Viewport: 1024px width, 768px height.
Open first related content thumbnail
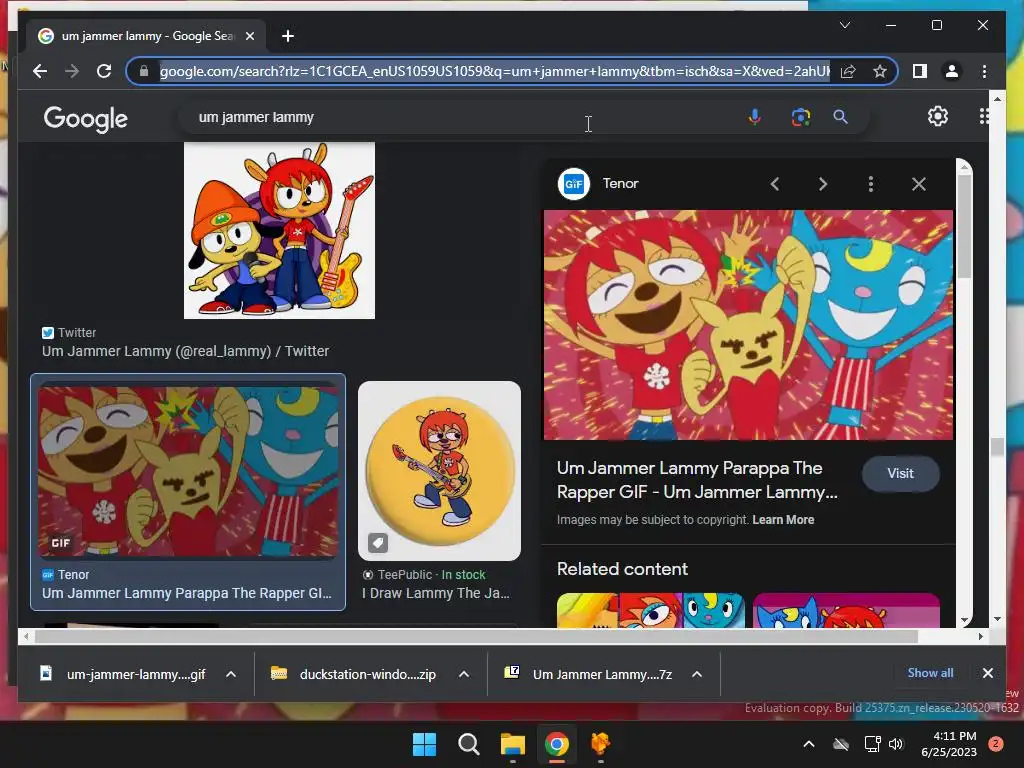(650, 611)
